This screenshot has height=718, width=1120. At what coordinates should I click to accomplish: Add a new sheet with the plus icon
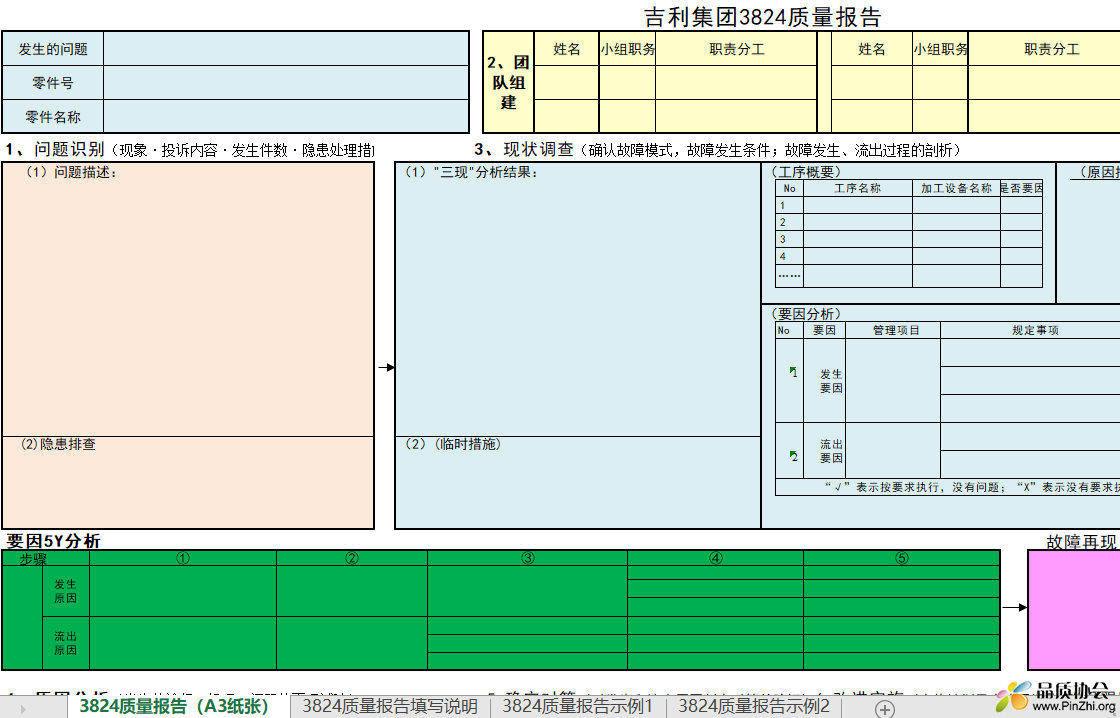(884, 709)
